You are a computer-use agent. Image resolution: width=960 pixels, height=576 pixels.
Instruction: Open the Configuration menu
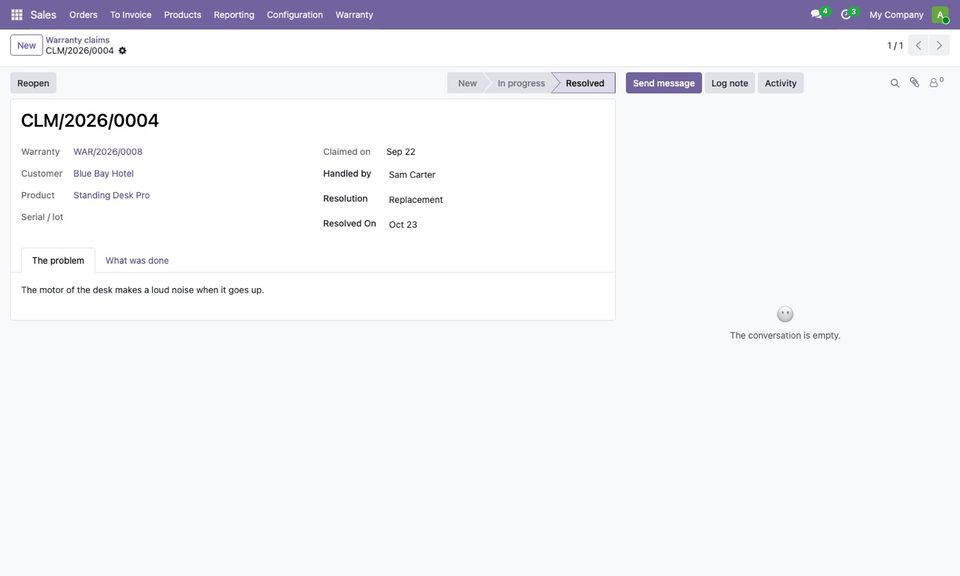coord(294,15)
